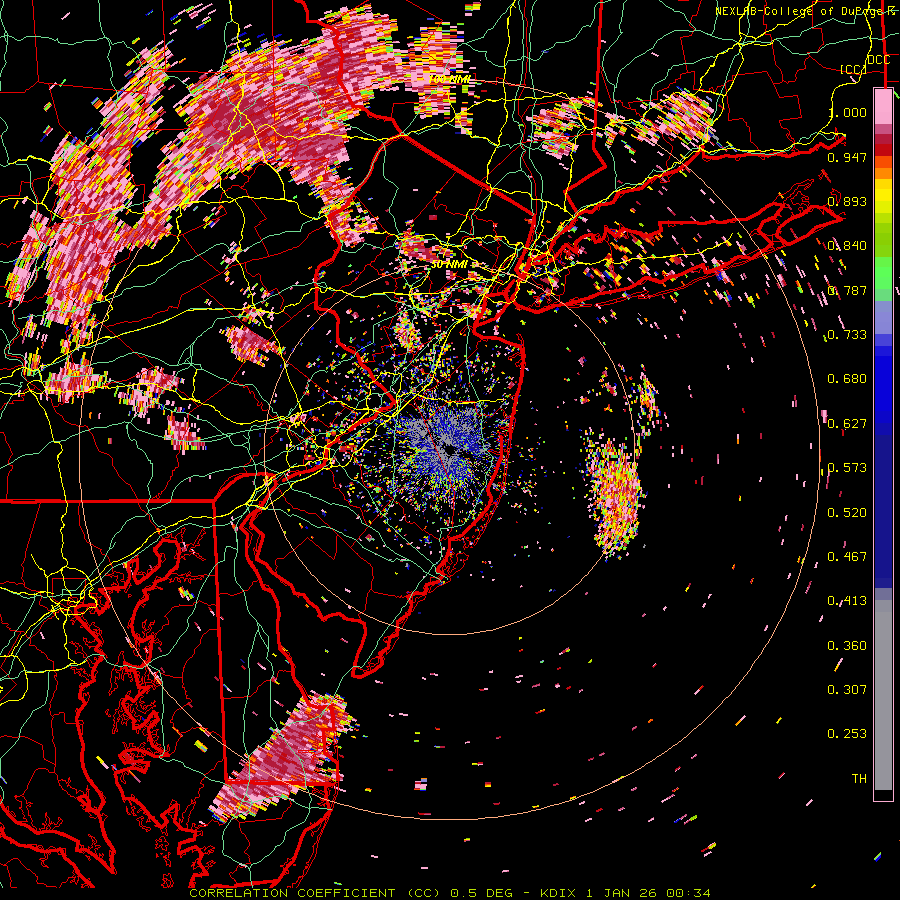Image resolution: width=900 pixels, height=900 pixels.
Task: Click the TH label at the scale bottom
Action: pyautogui.click(x=859, y=779)
